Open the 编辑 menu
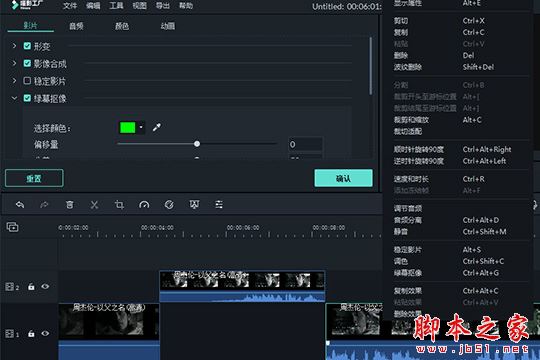The width and height of the screenshot is (540, 360). 93,6
